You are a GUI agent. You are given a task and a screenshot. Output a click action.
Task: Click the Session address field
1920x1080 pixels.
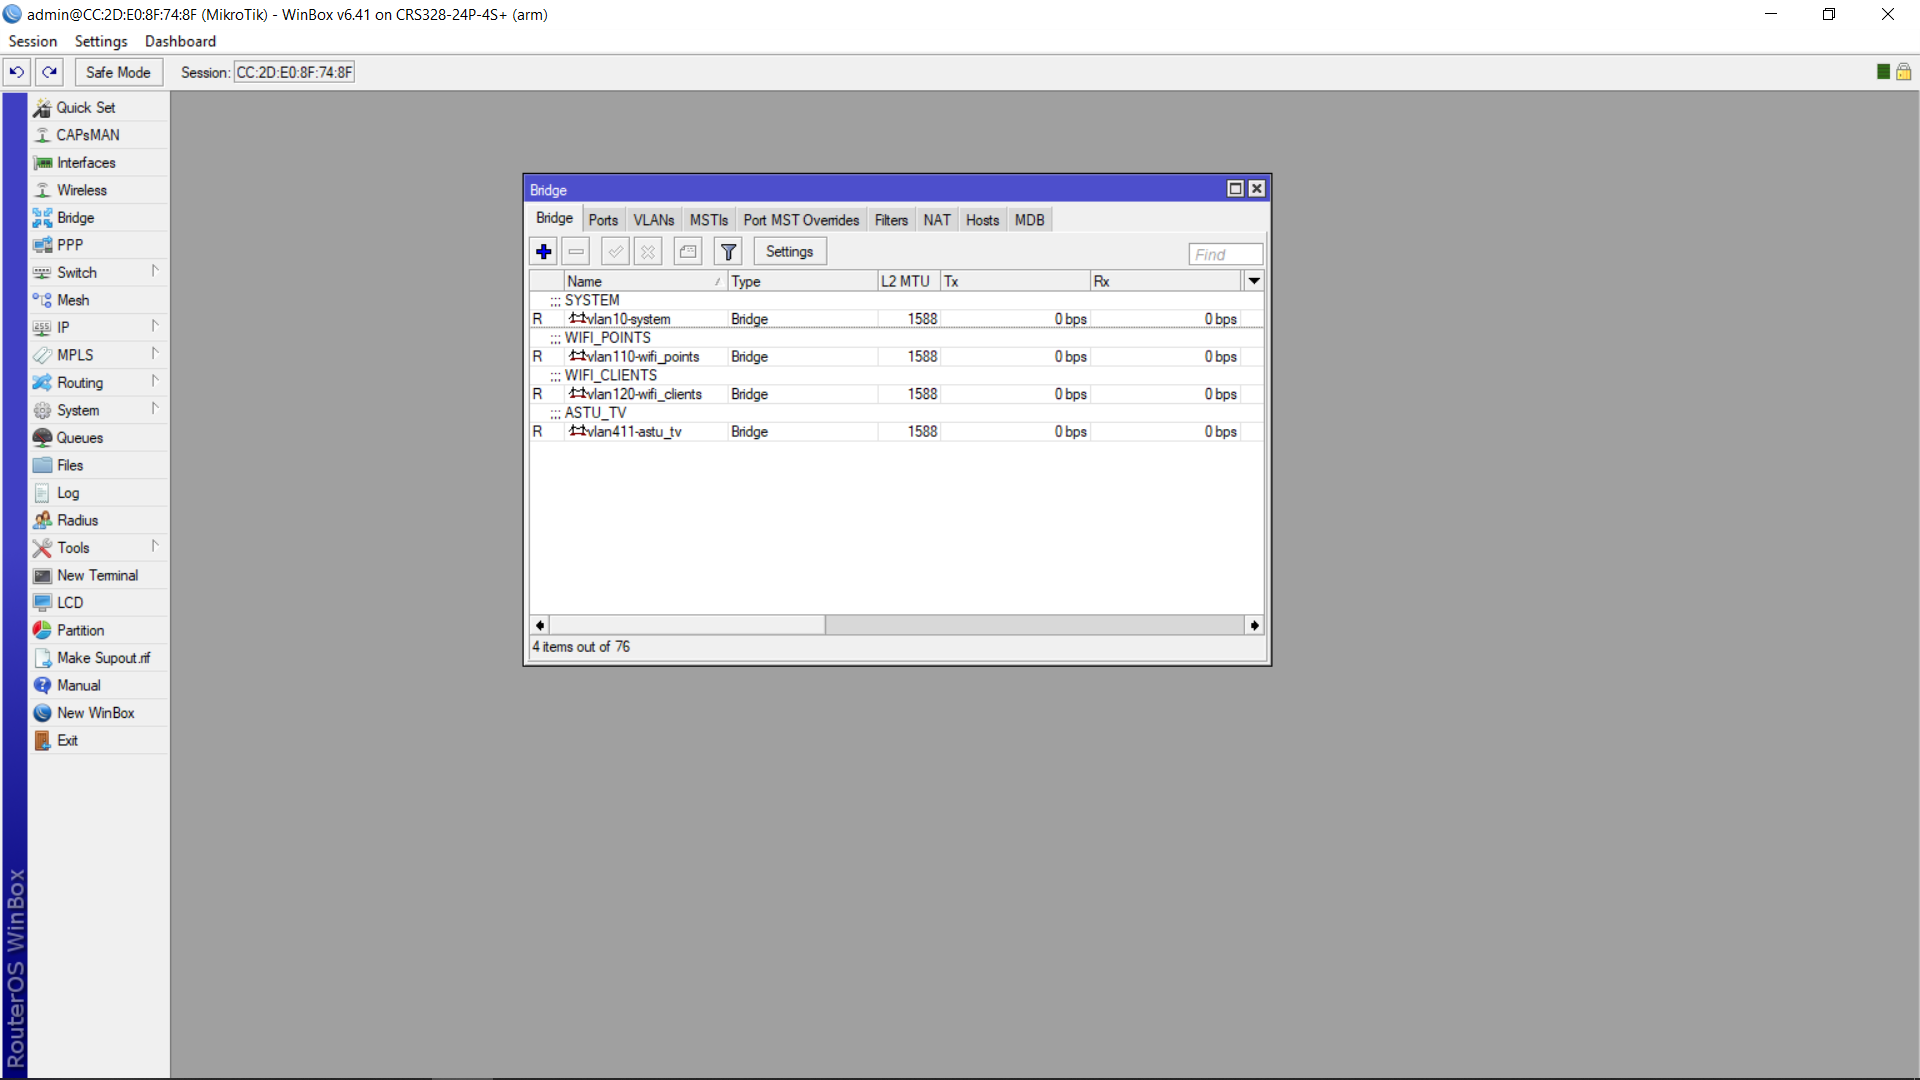pyautogui.click(x=294, y=72)
